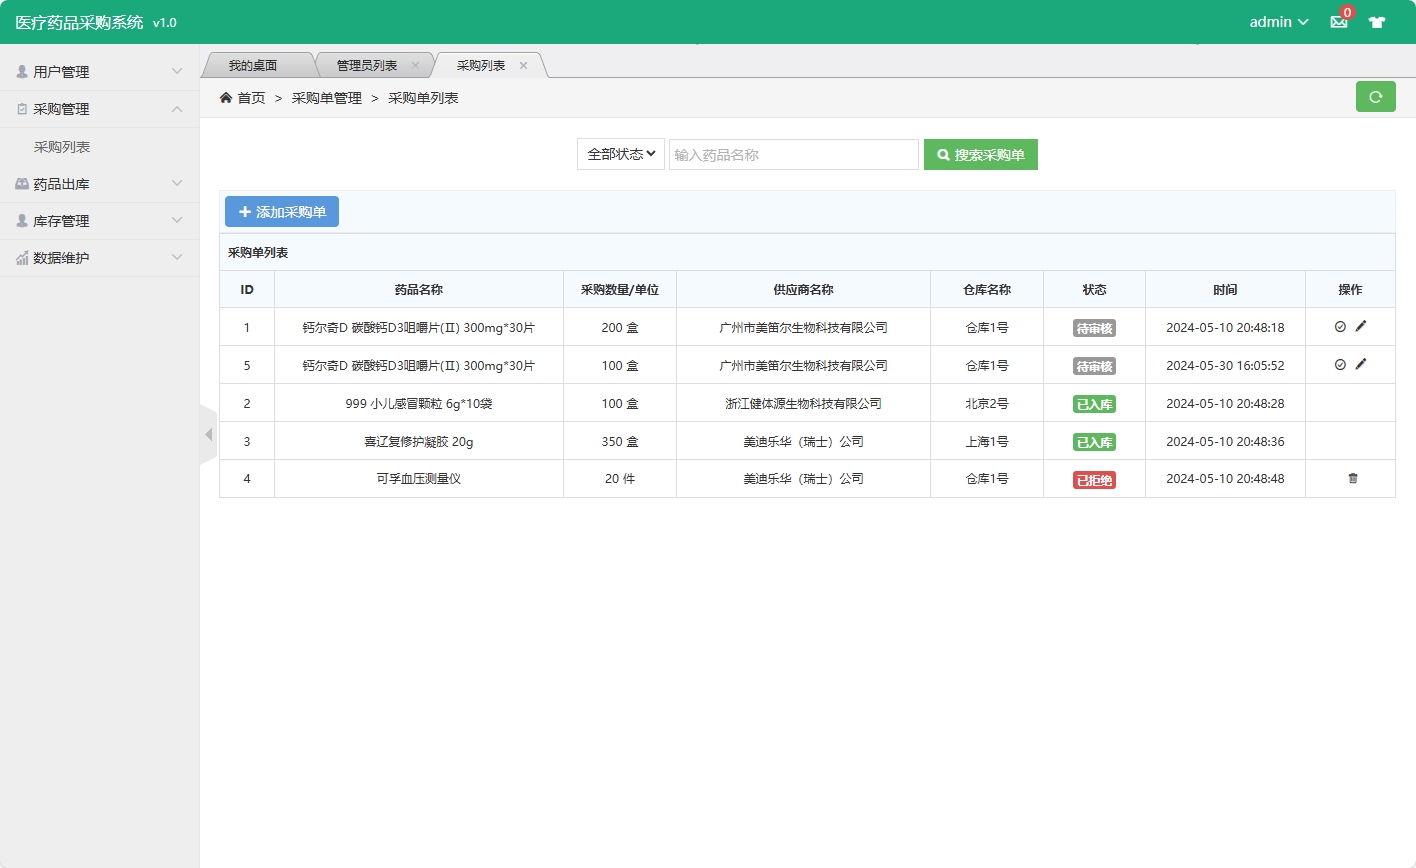Click the home icon in the breadcrumb
This screenshot has height=868, width=1416.
click(x=226, y=97)
